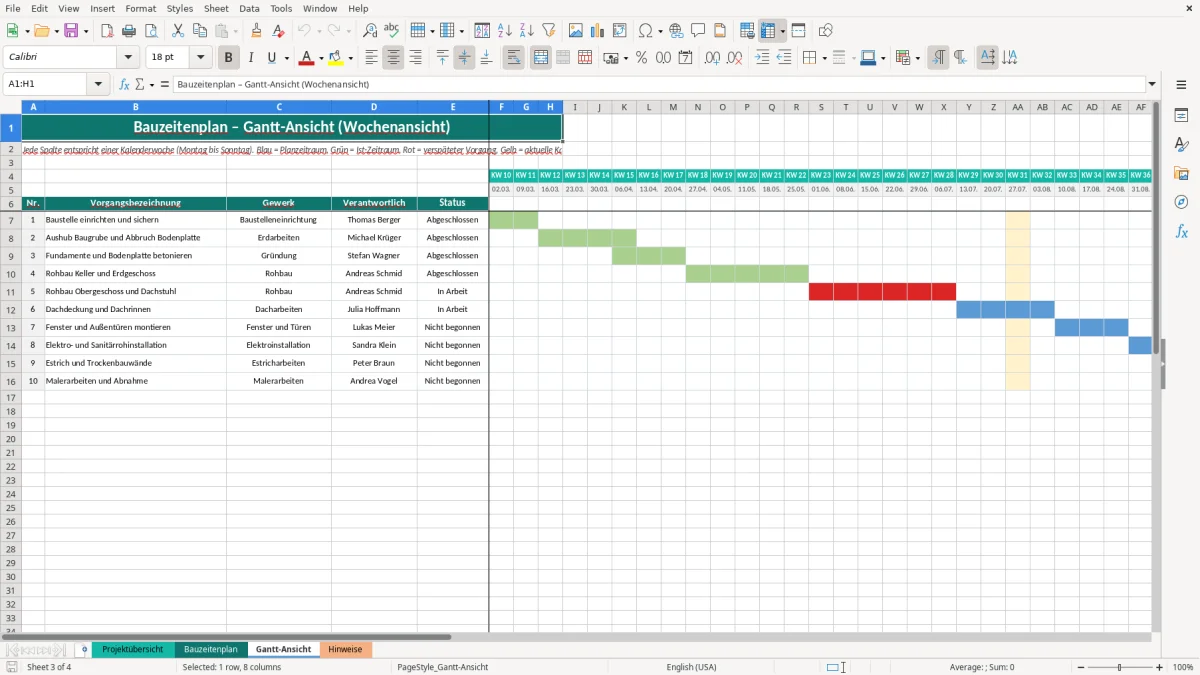1200x675 pixels.
Task: Clear direct formatting
Action: click(x=278, y=31)
